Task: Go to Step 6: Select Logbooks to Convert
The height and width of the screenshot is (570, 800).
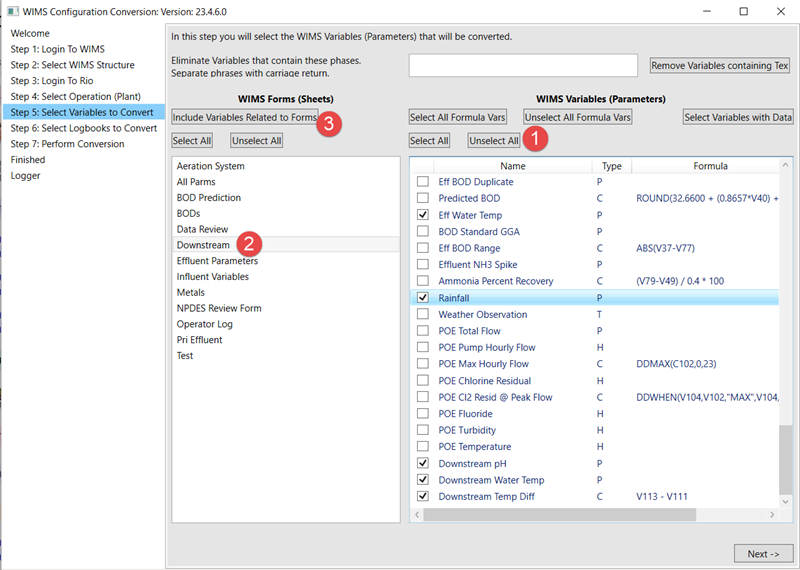Action: pos(83,128)
